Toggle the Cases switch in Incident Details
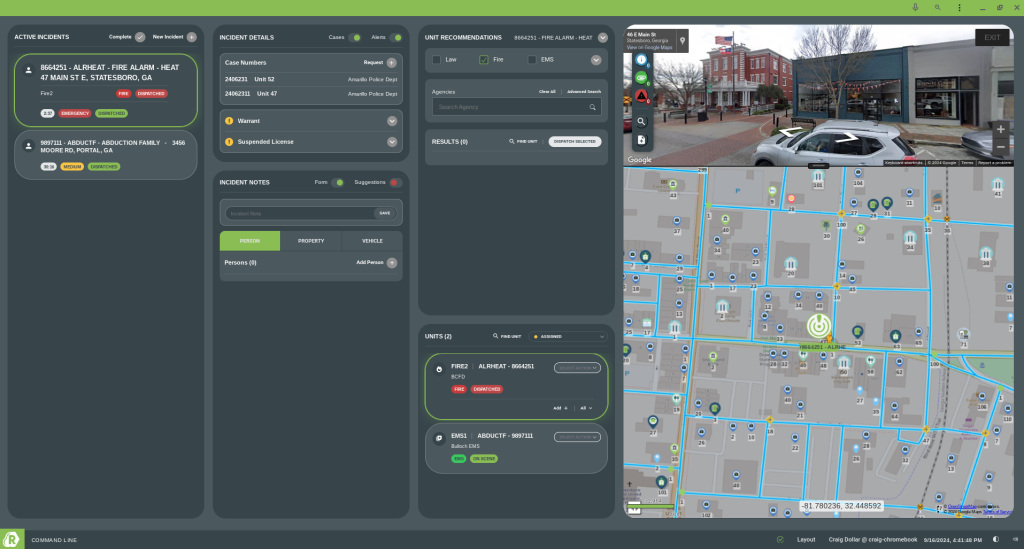Screen dimensions: 1024x549 click(355, 37)
